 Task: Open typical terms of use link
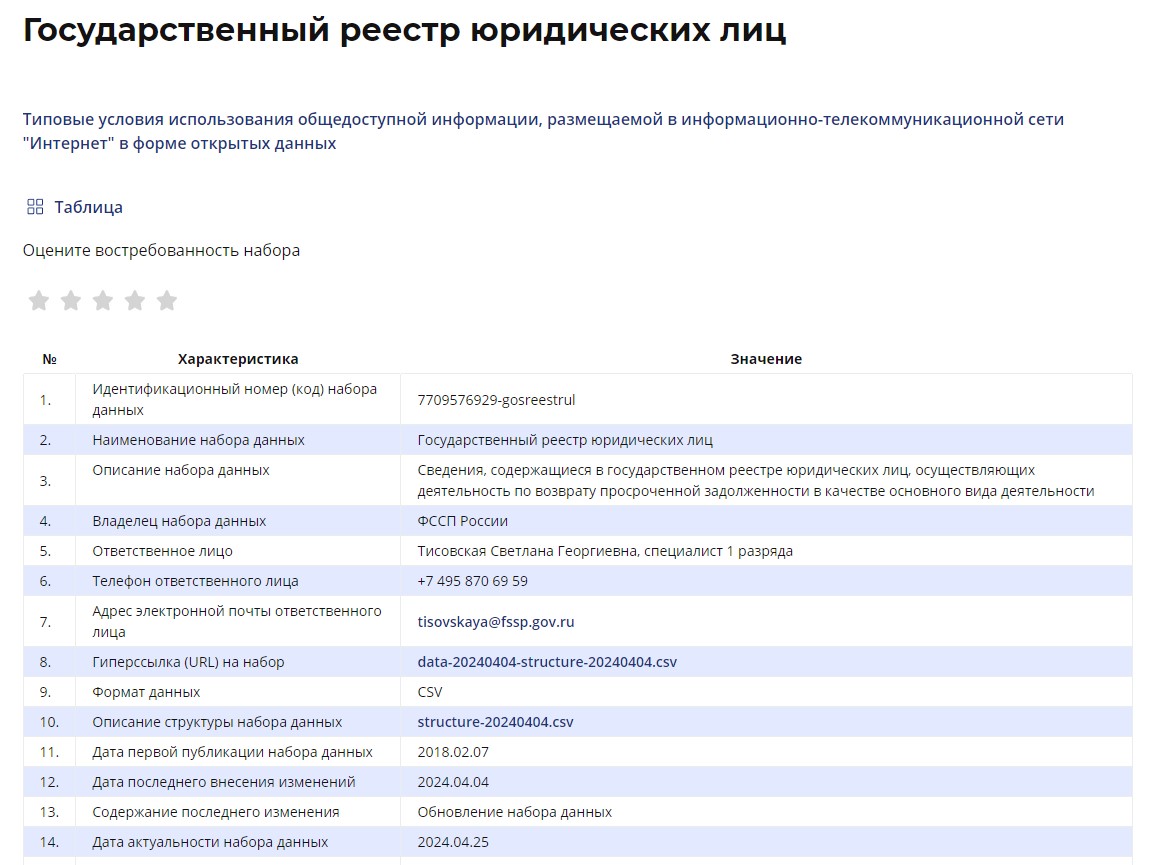[x=543, y=131]
